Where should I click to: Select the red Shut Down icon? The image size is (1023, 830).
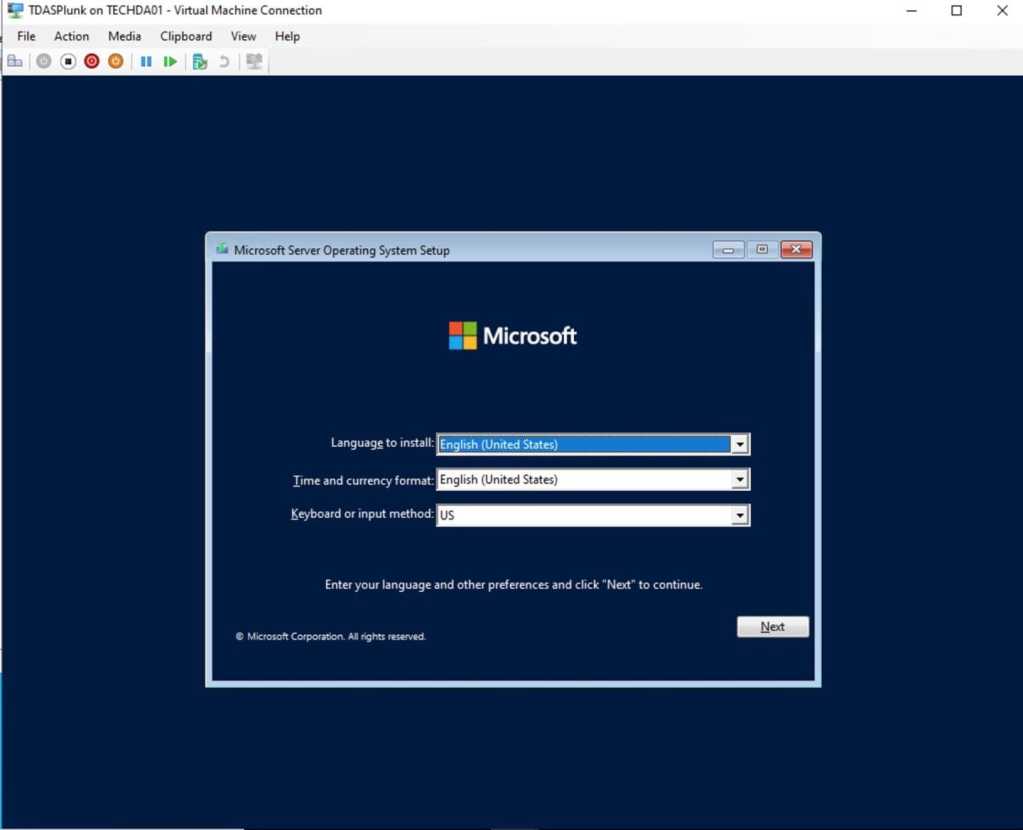click(x=91, y=61)
